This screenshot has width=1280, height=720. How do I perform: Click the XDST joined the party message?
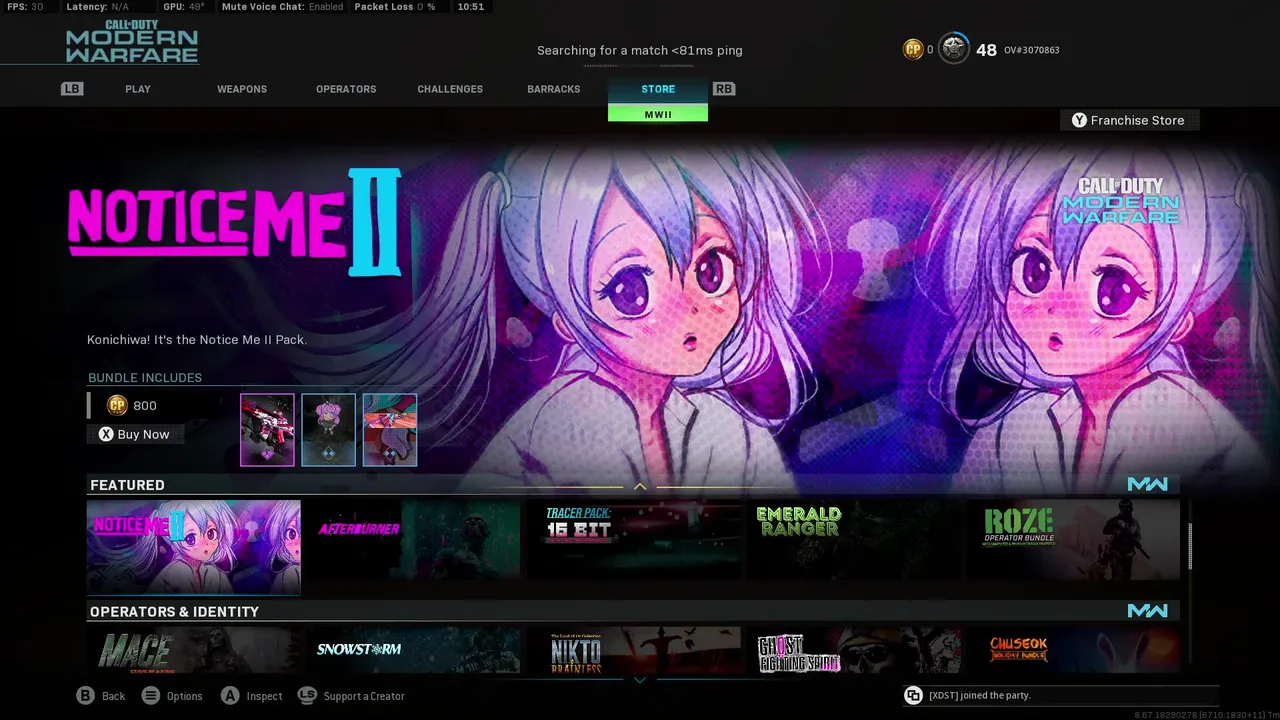coord(979,695)
